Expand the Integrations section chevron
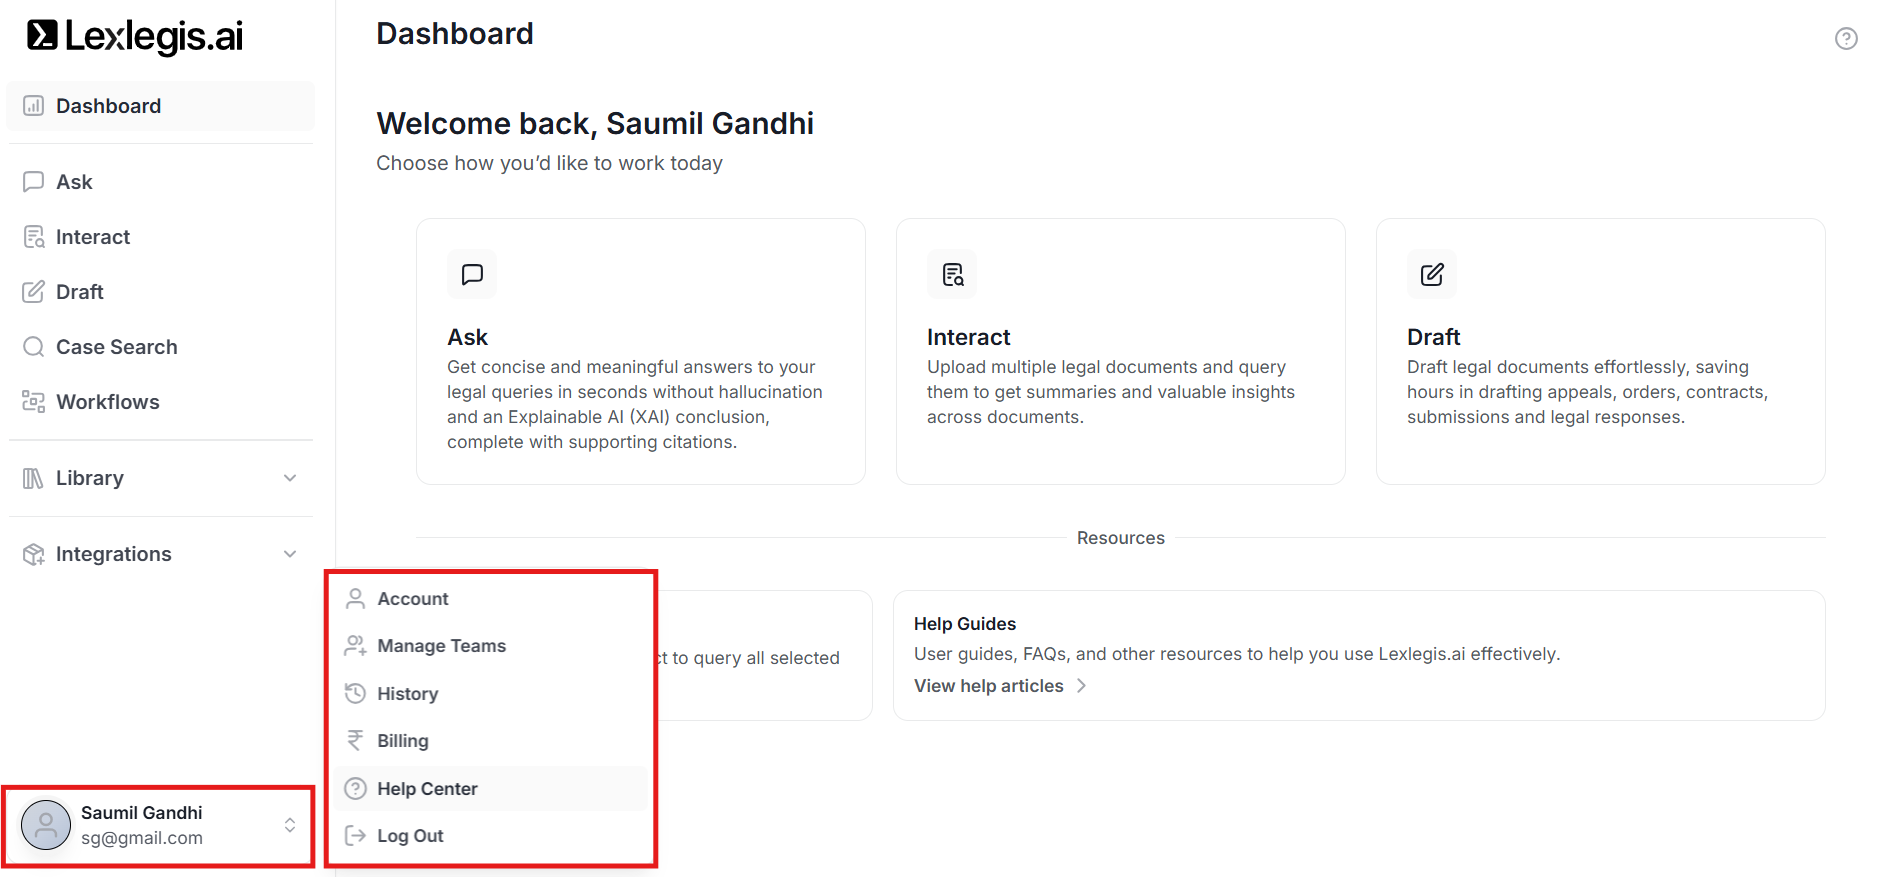 tap(290, 554)
